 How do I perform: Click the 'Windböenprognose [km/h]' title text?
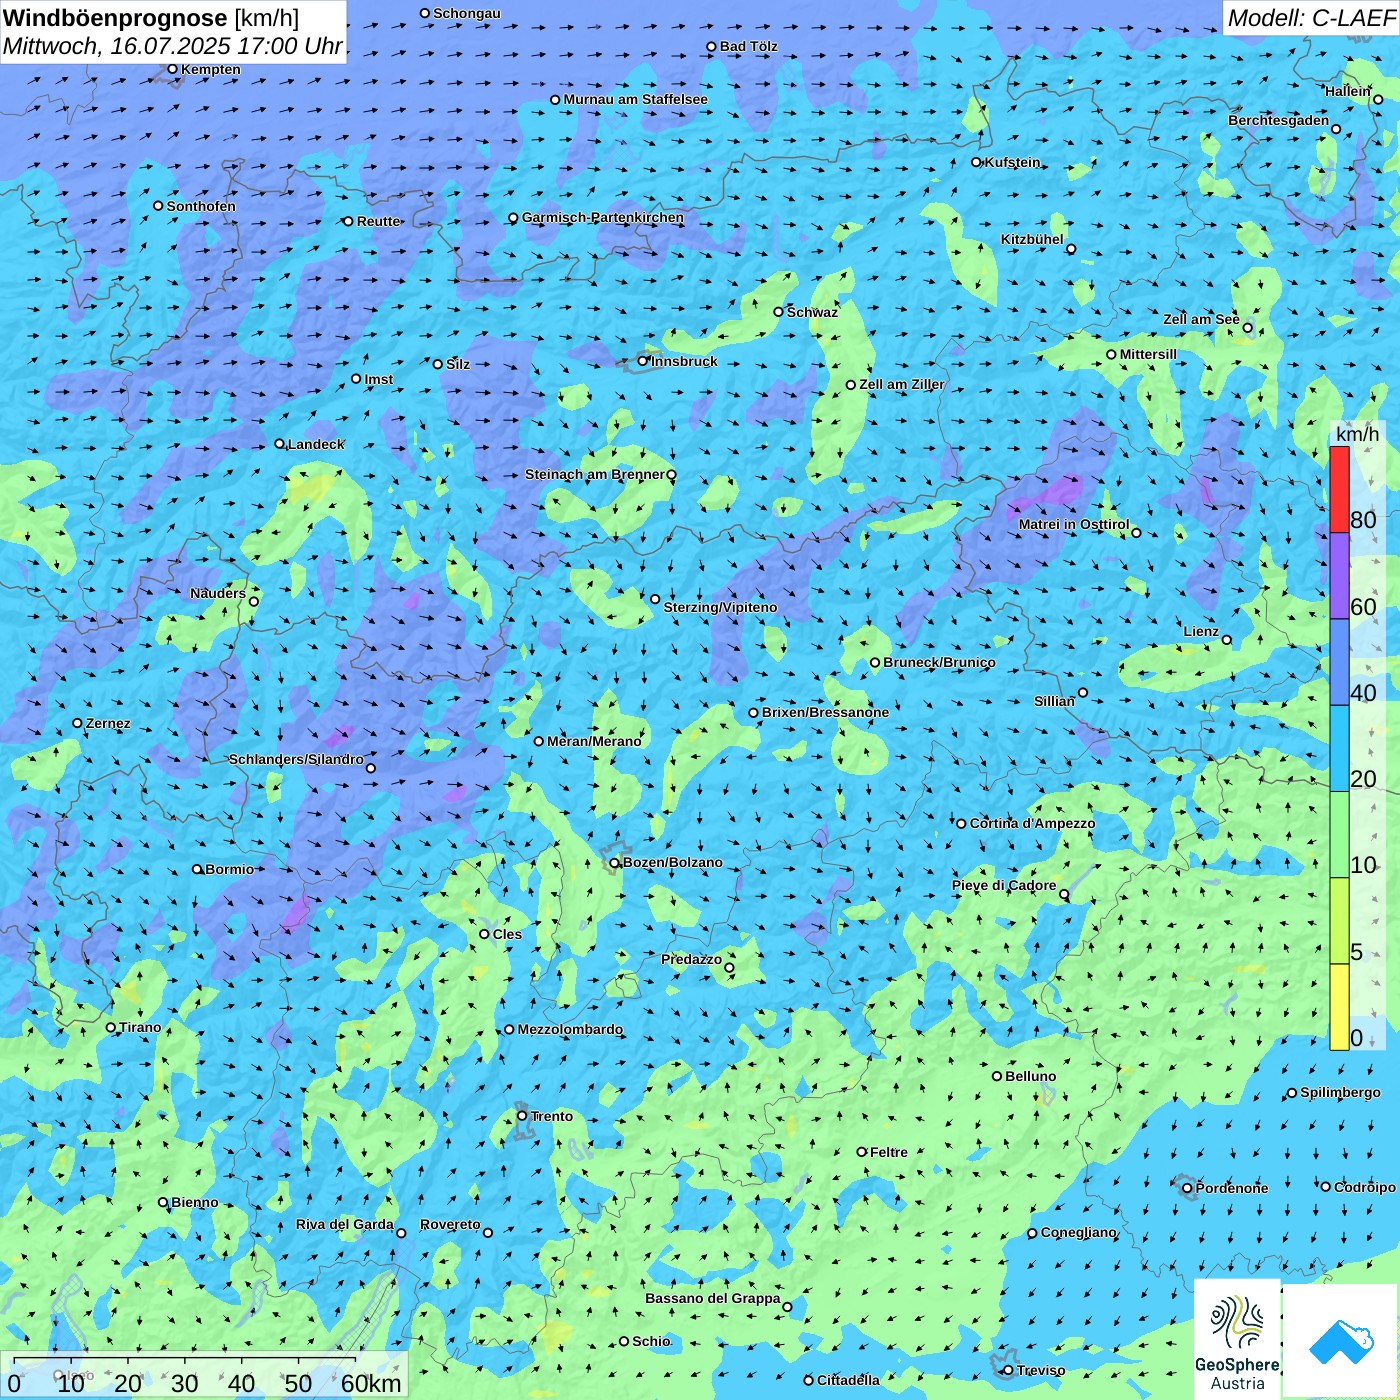coord(151,18)
